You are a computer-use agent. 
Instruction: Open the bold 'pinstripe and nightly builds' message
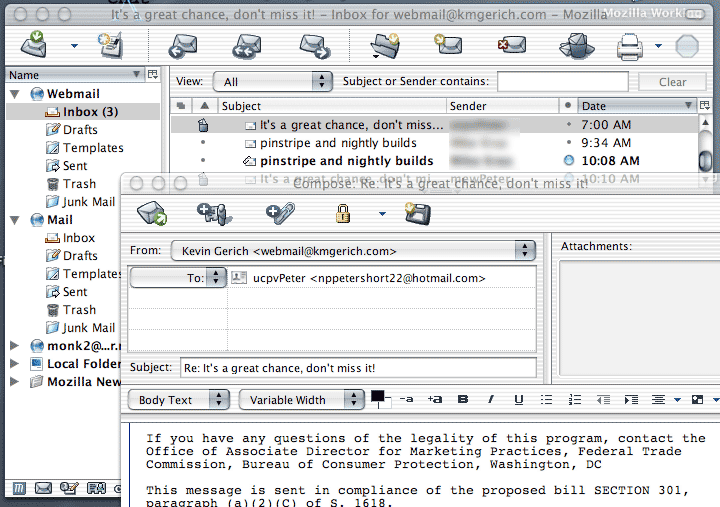point(346,161)
